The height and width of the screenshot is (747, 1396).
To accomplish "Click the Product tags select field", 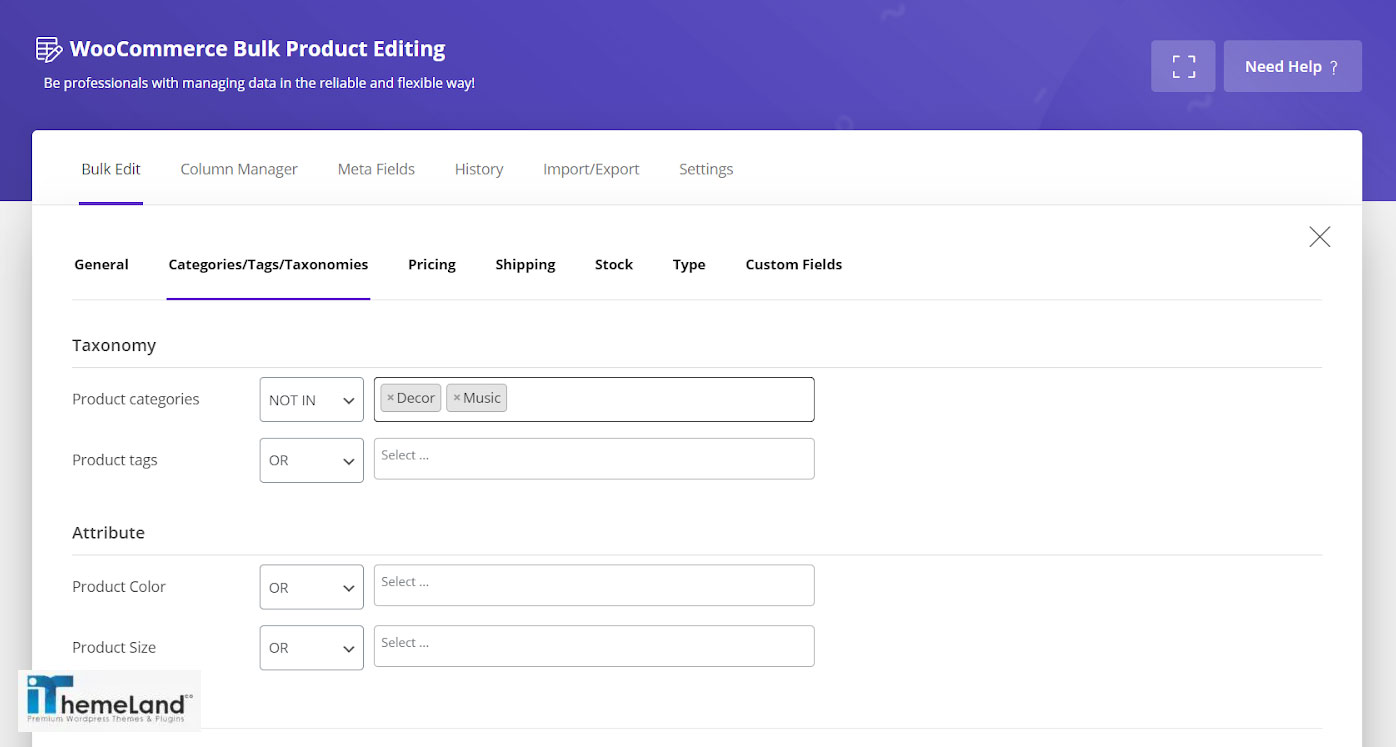I will pos(594,459).
